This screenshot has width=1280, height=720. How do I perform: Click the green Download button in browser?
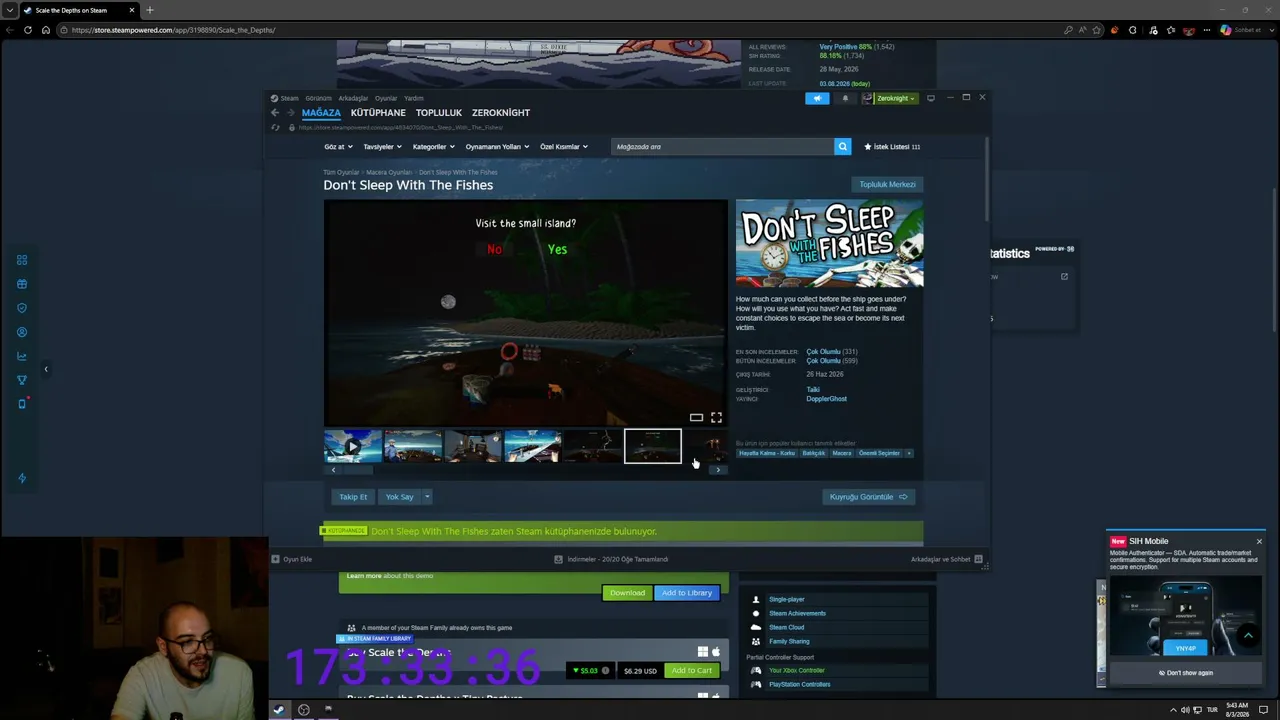click(x=628, y=593)
